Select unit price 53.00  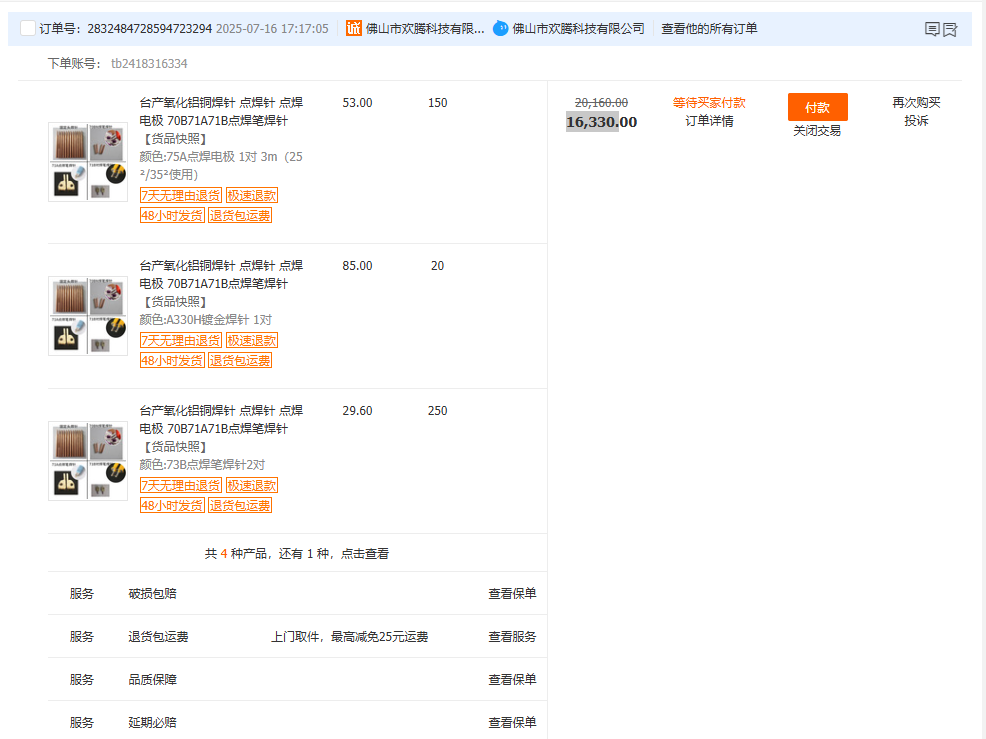pos(357,103)
